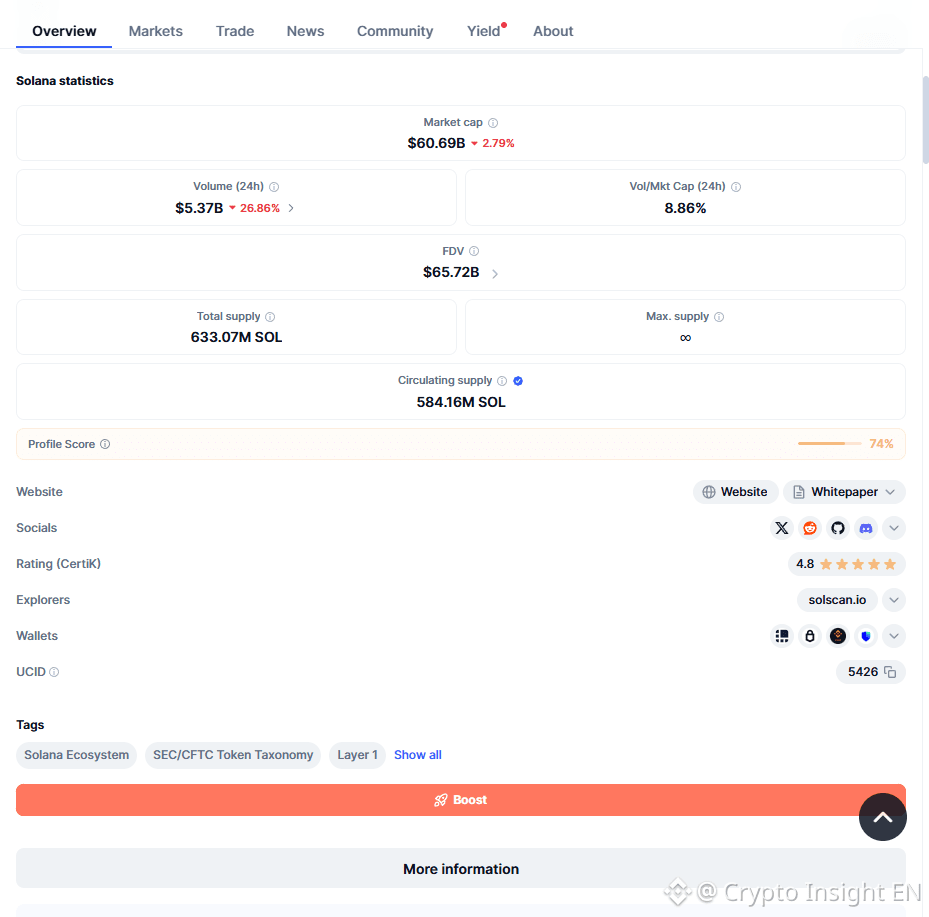Open the Discord social link
This screenshot has width=929, height=917.
866,528
